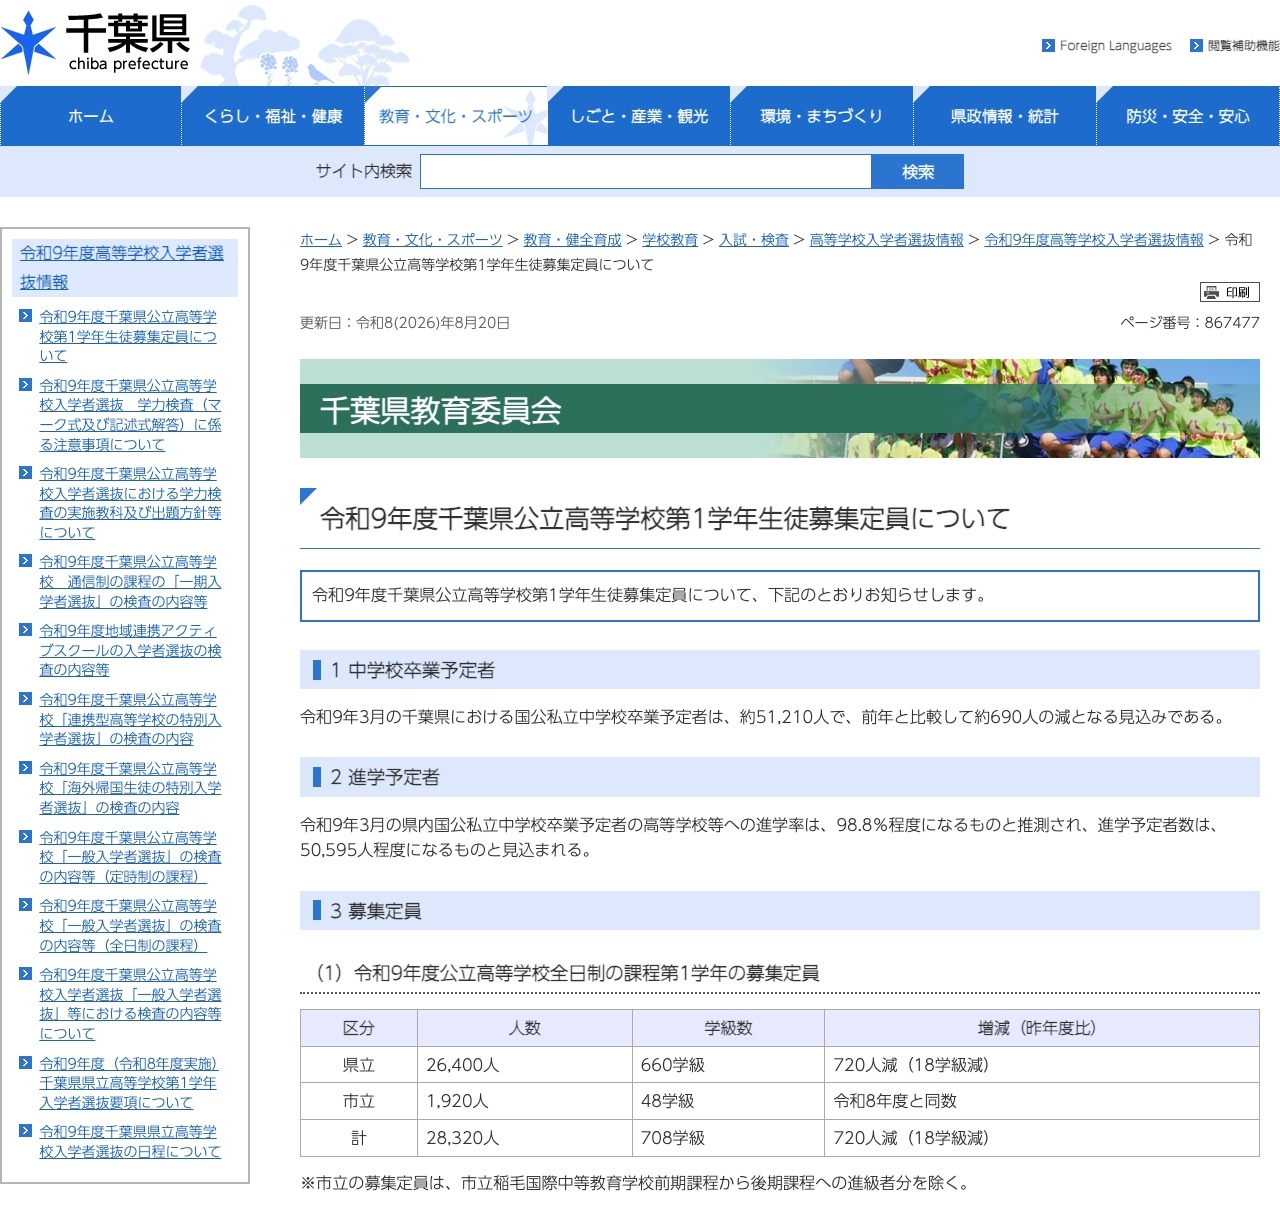Open sidebar link 一般入学者選抜(定時制の課程)
The image size is (1280, 1215).
point(130,857)
